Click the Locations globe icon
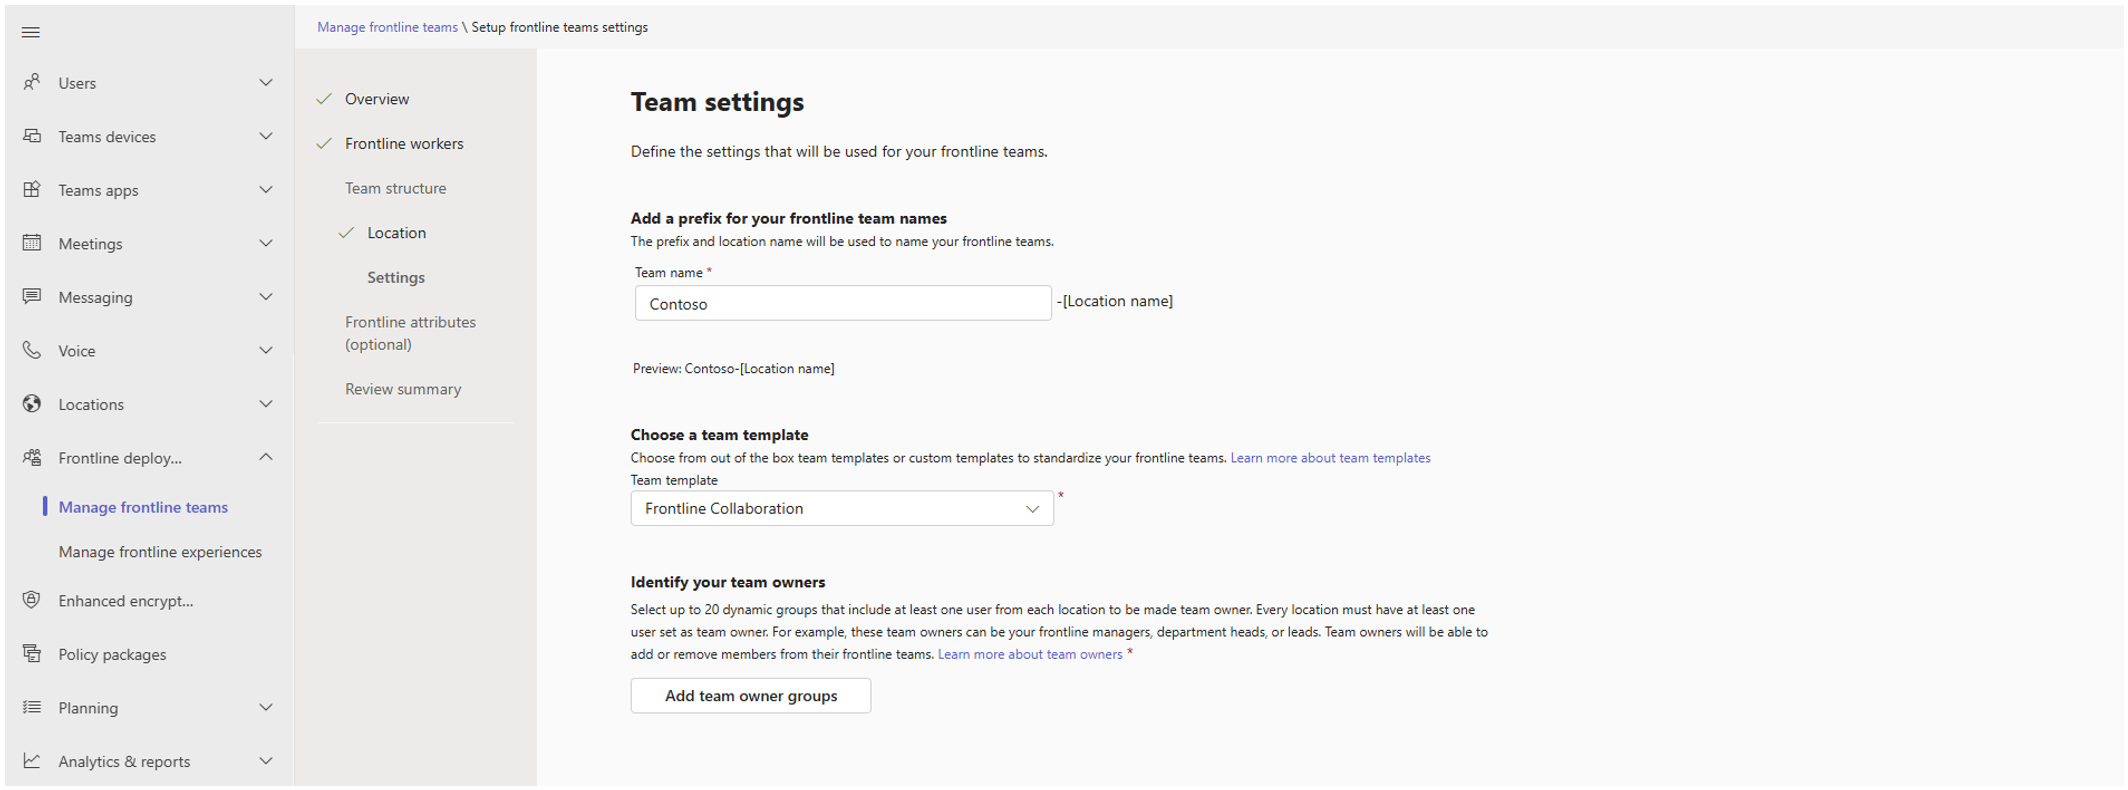2128x790 pixels. pos(32,404)
